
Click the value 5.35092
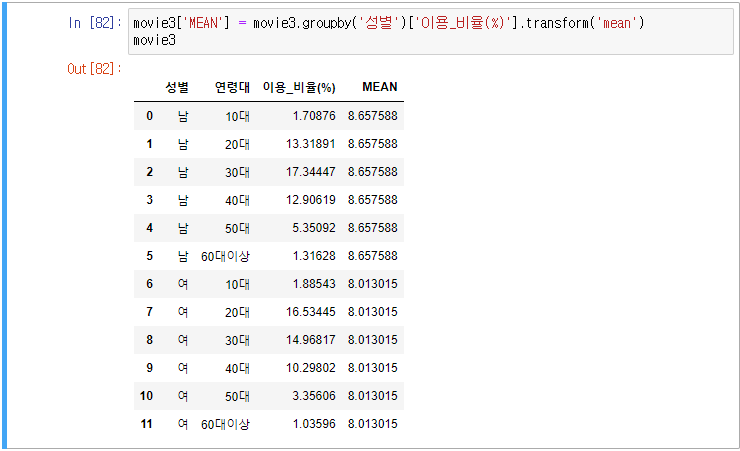(314, 228)
